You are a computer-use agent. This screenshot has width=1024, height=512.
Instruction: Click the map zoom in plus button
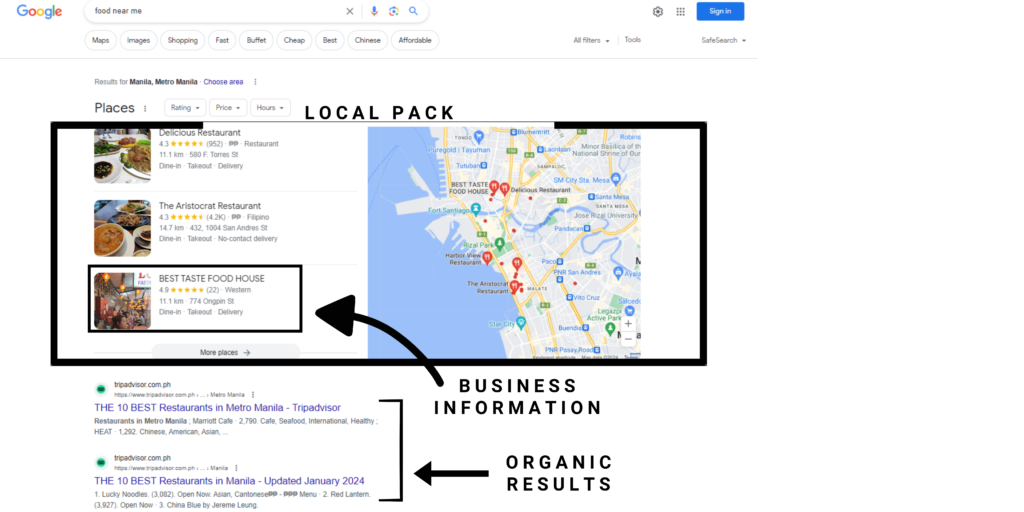click(628, 324)
